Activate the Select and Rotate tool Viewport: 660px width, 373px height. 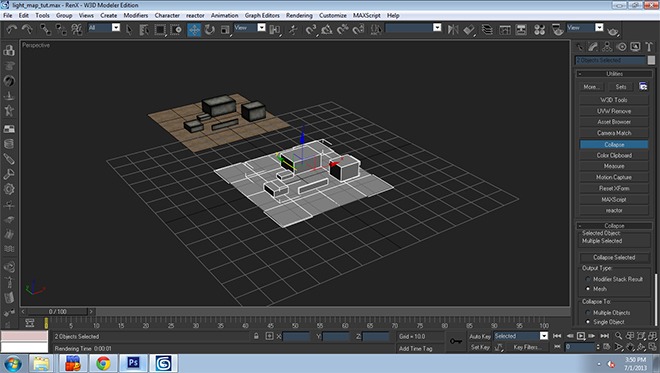point(210,30)
